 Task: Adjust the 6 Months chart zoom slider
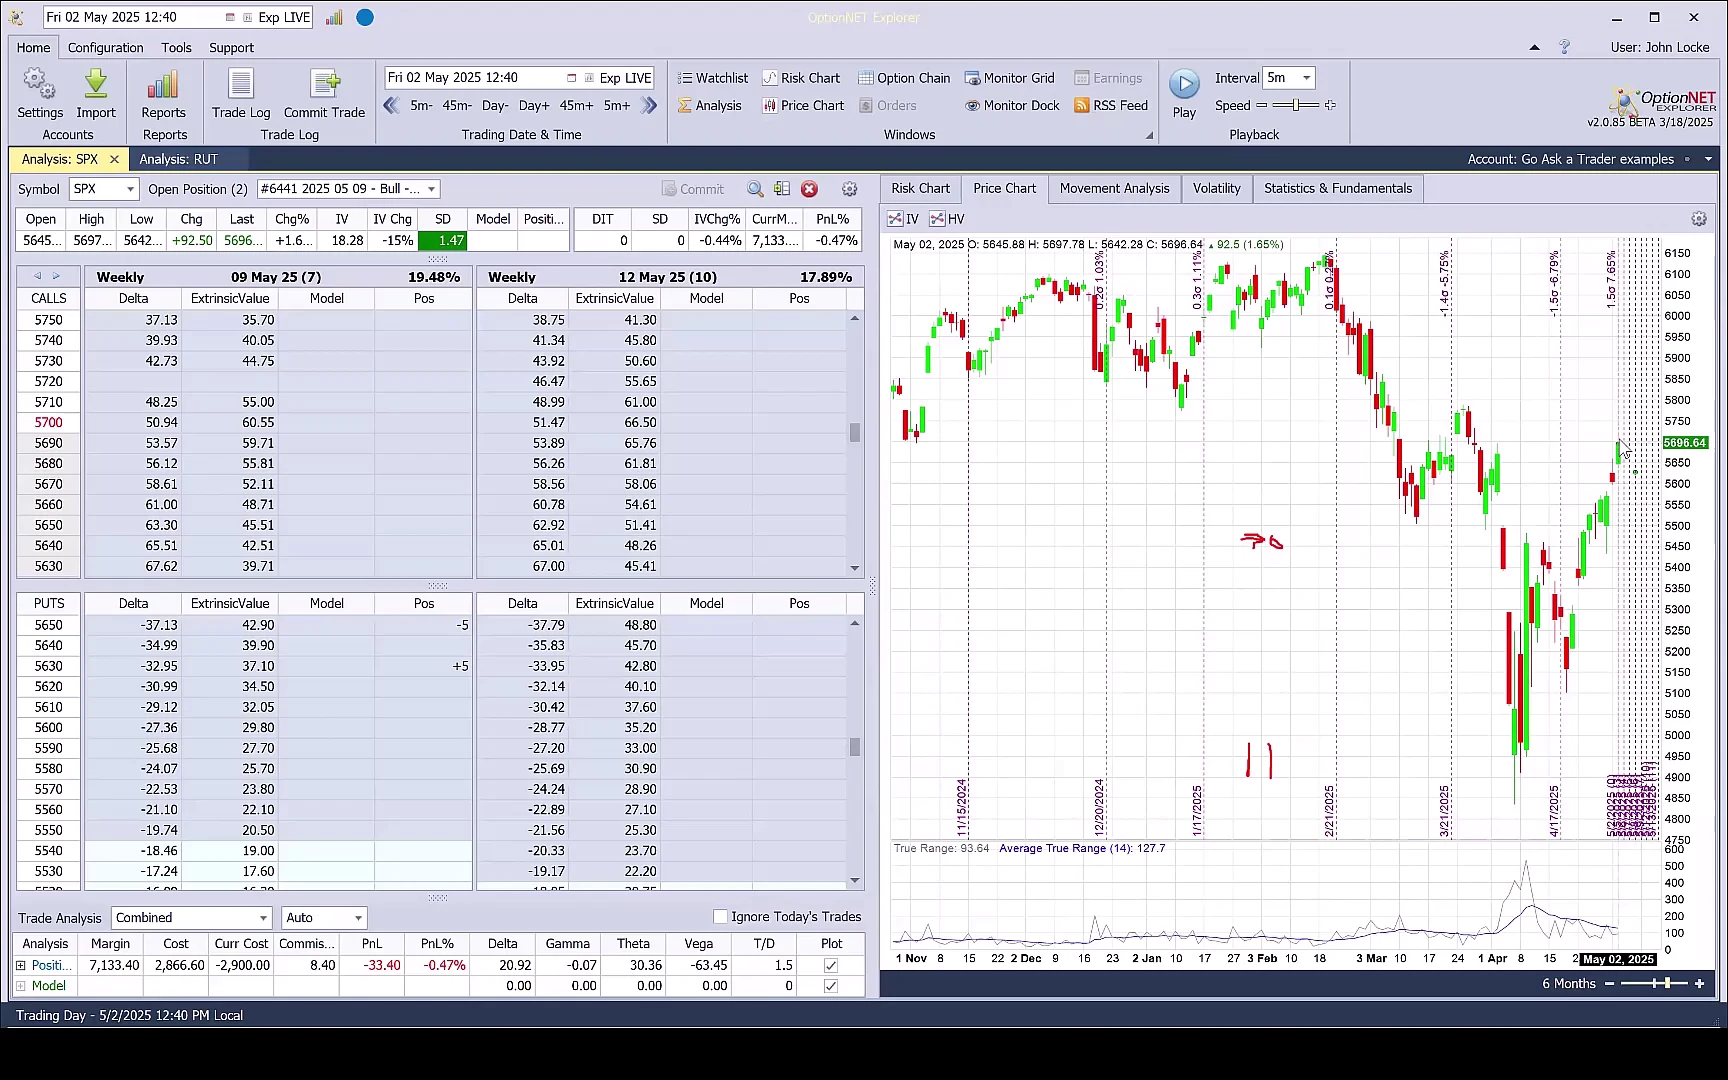click(x=1655, y=984)
